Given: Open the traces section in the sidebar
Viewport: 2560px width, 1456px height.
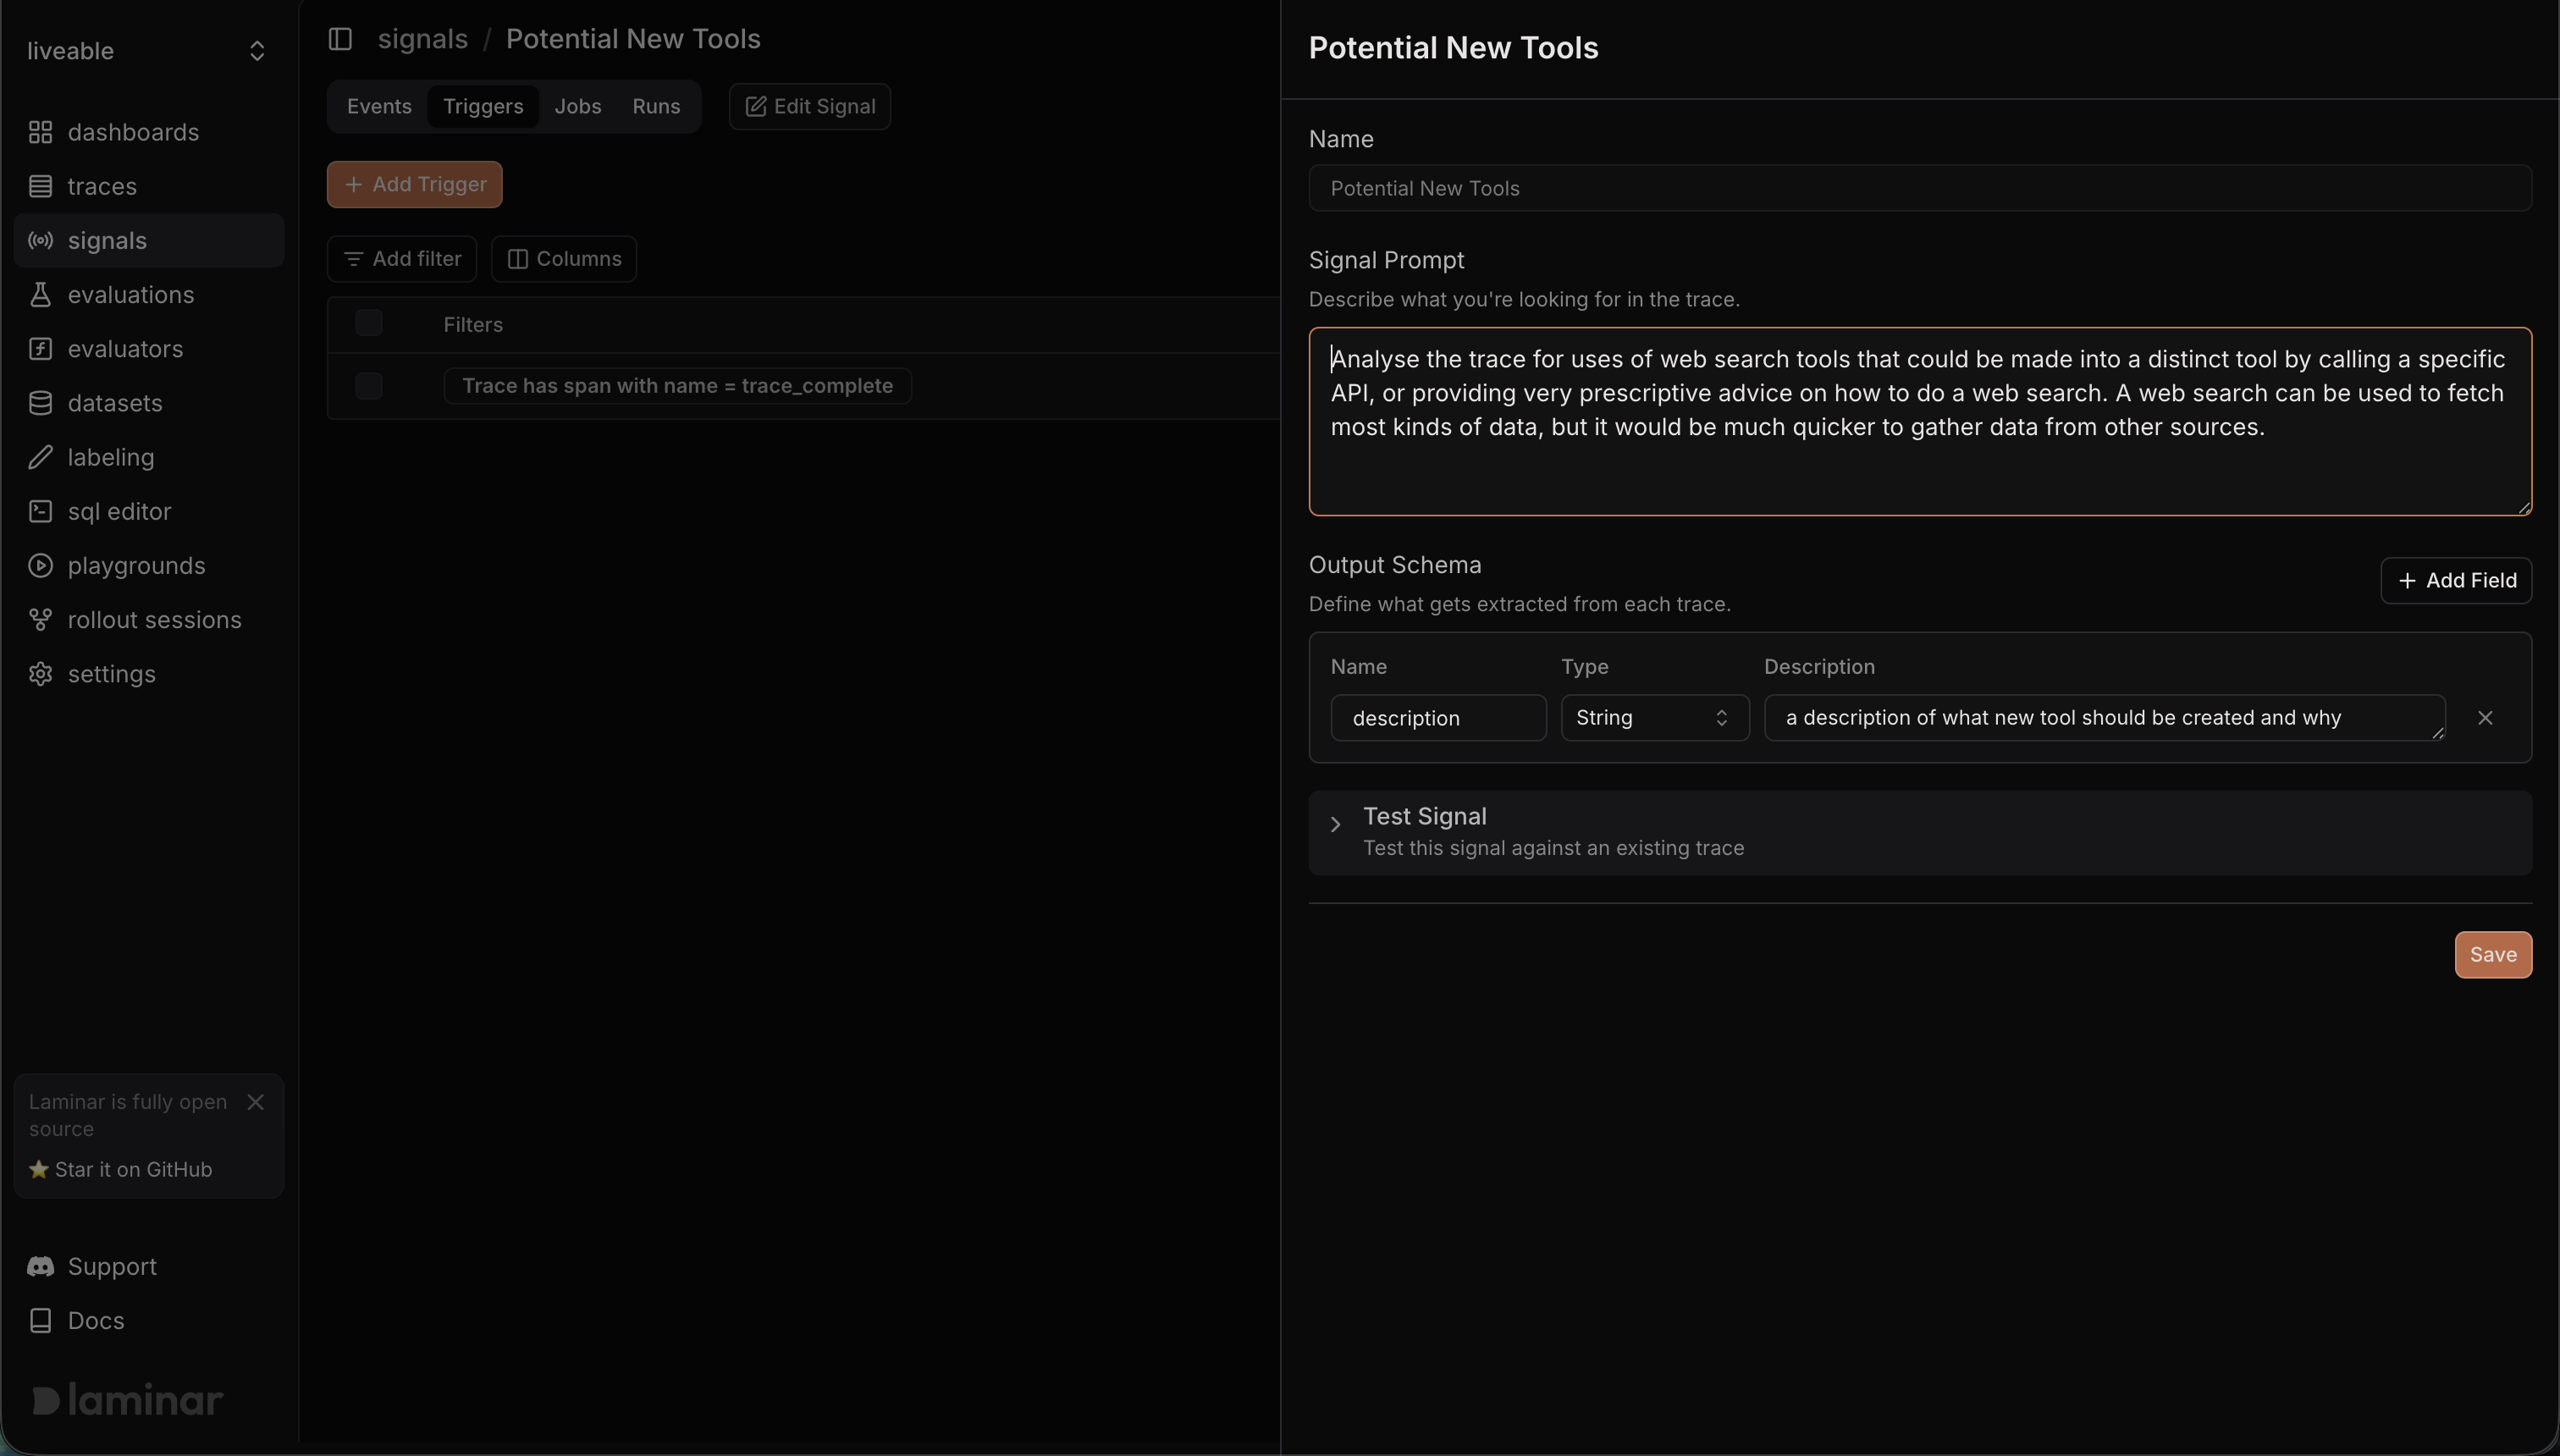Looking at the screenshot, I should coord(101,186).
